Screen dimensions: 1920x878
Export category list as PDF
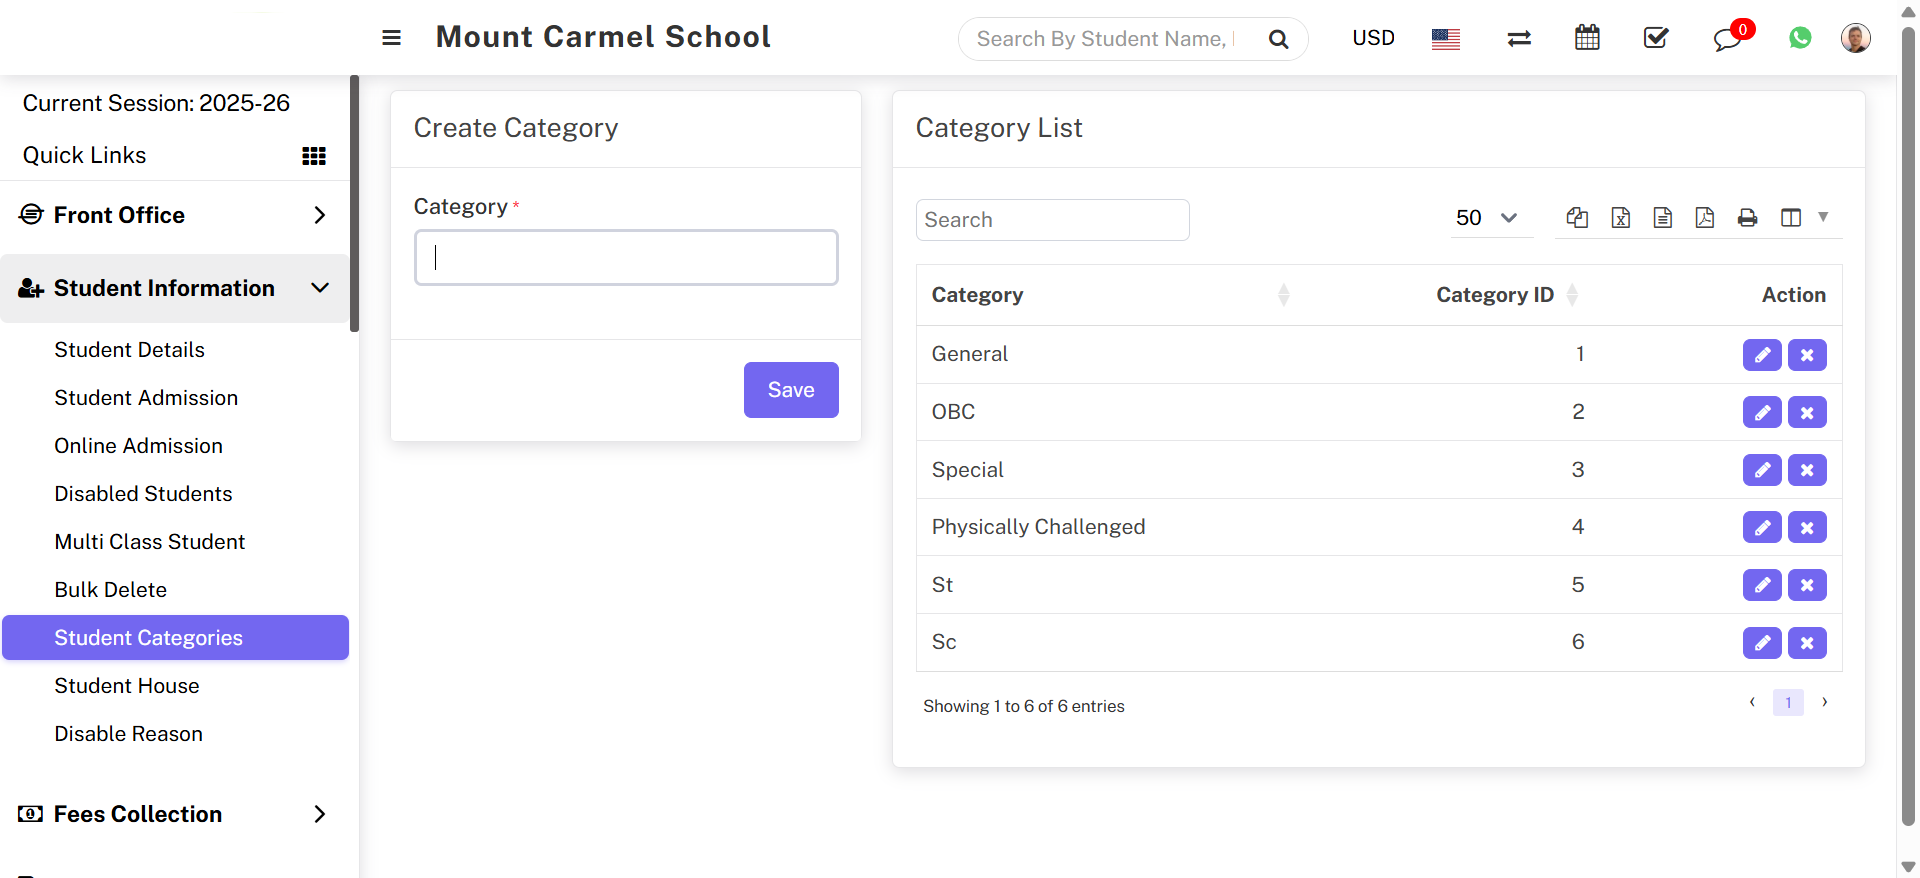pyautogui.click(x=1705, y=218)
